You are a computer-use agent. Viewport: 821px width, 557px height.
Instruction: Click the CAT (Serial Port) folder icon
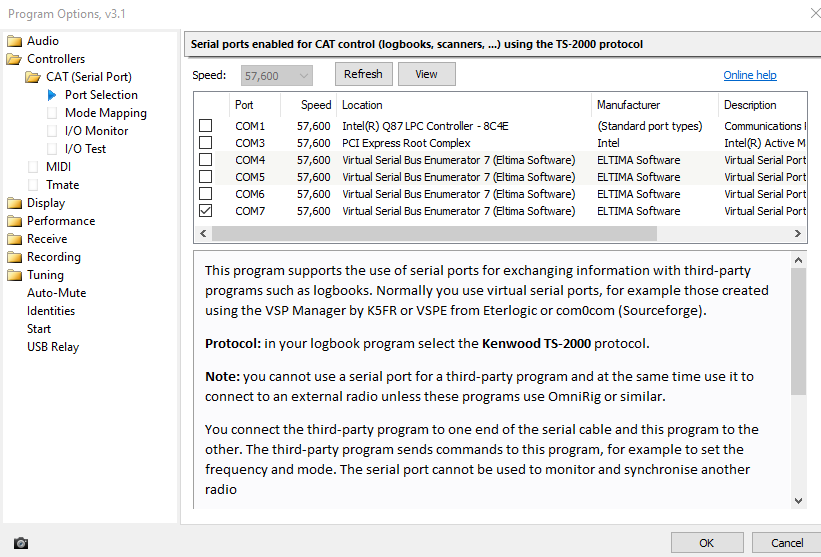pyautogui.click(x=34, y=77)
